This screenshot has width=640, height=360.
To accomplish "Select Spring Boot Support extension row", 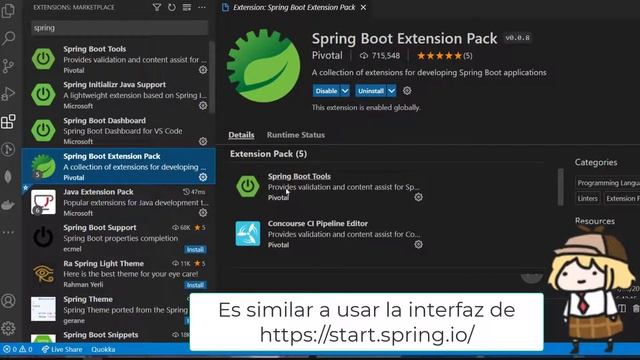I will pos(118,238).
